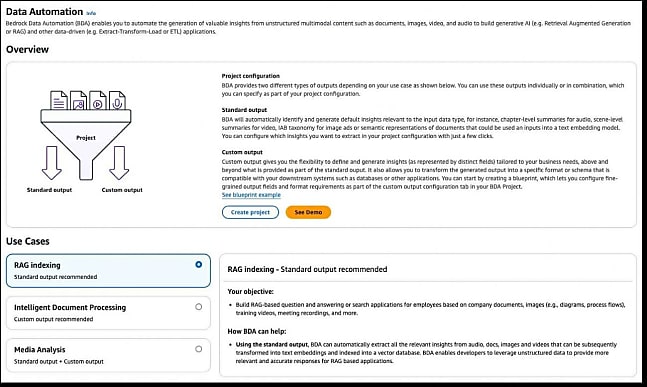Select the RAG indexing radio button
The height and width of the screenshot is (387, 647).
click(x=198, y=264)
